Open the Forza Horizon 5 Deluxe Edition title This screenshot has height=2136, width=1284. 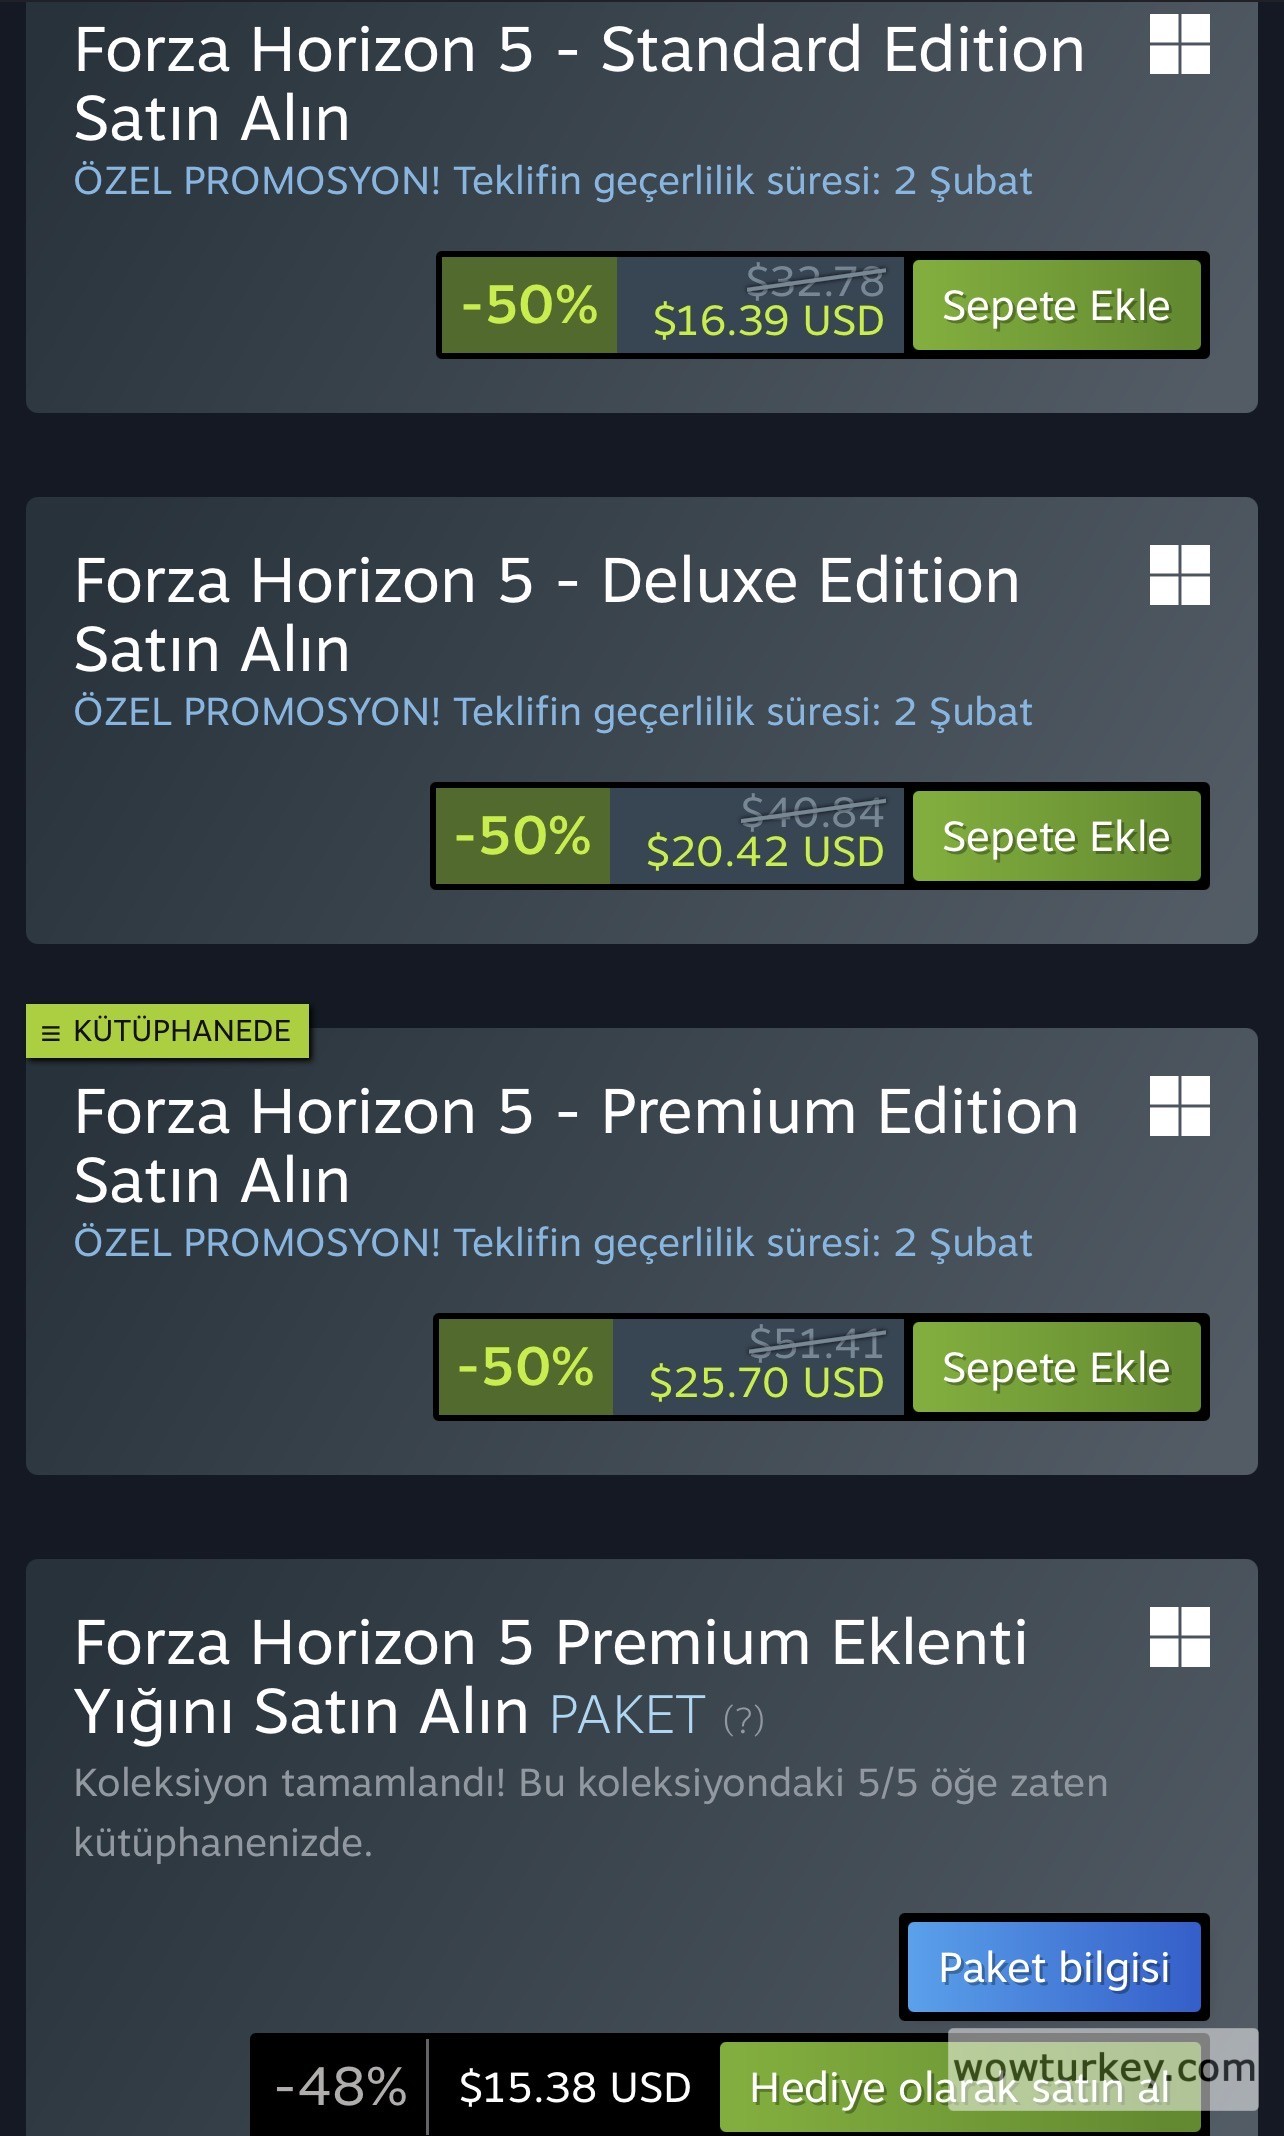[546, 615]
